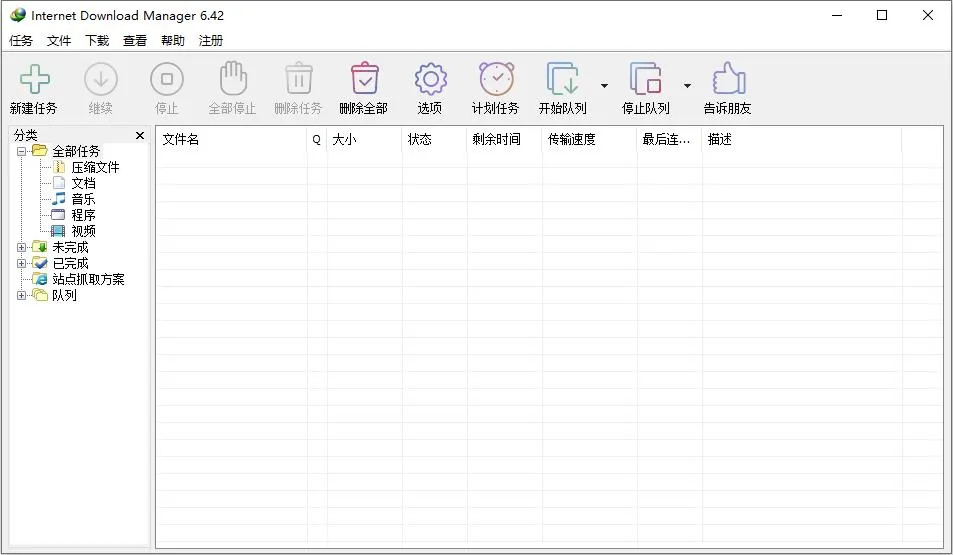Click the 开始队列 (start queue) icon

(562, 80)
